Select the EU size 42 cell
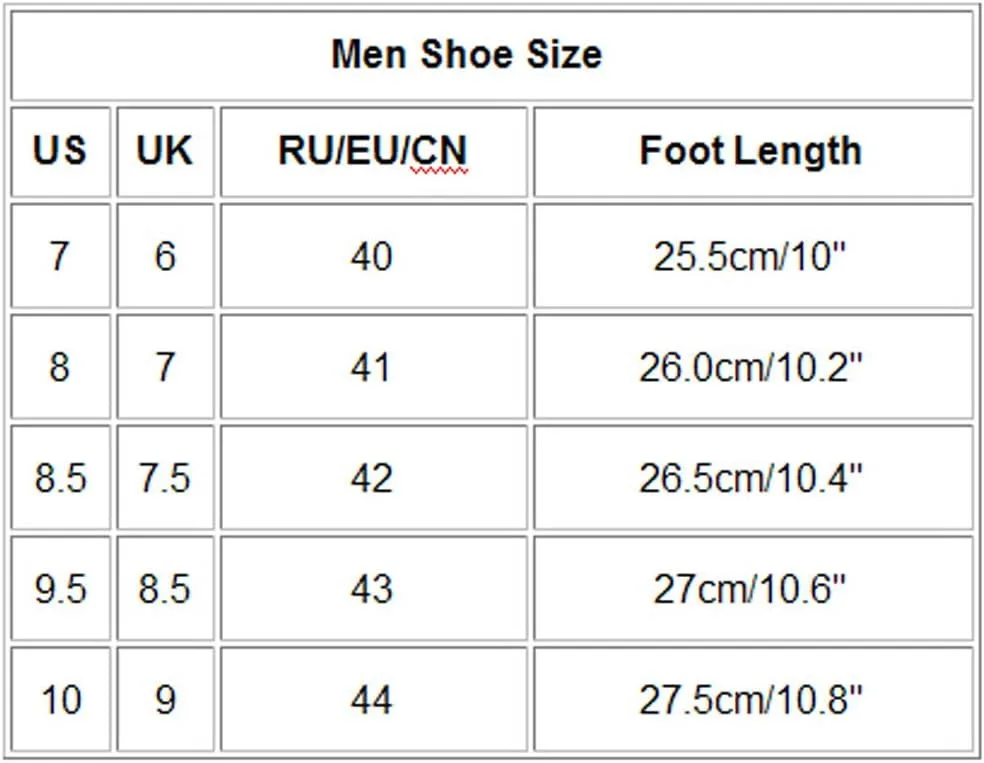The image size is (984, 763). click(373, 478)
